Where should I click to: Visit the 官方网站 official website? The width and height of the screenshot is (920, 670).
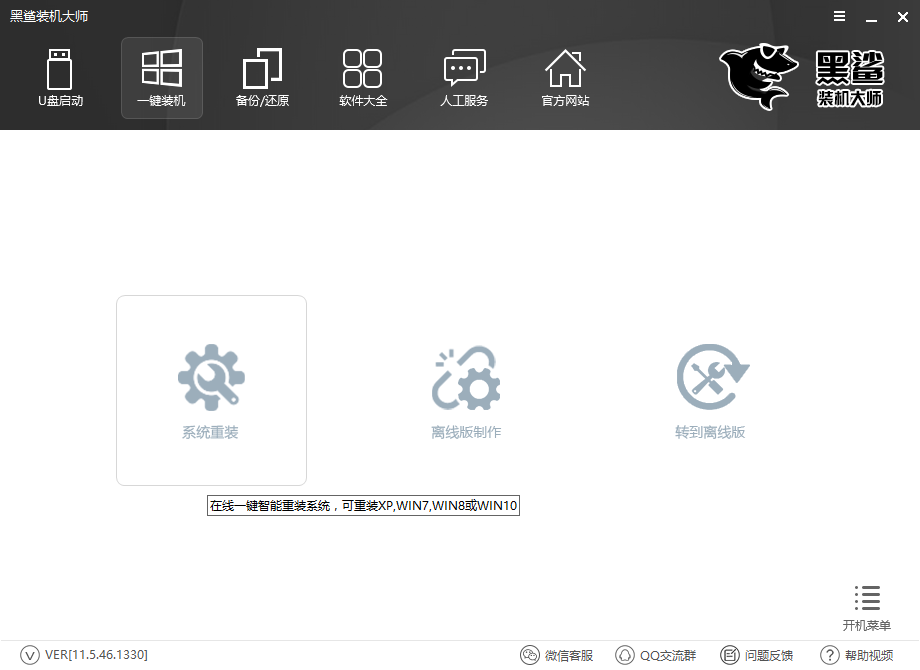[565, 78]
